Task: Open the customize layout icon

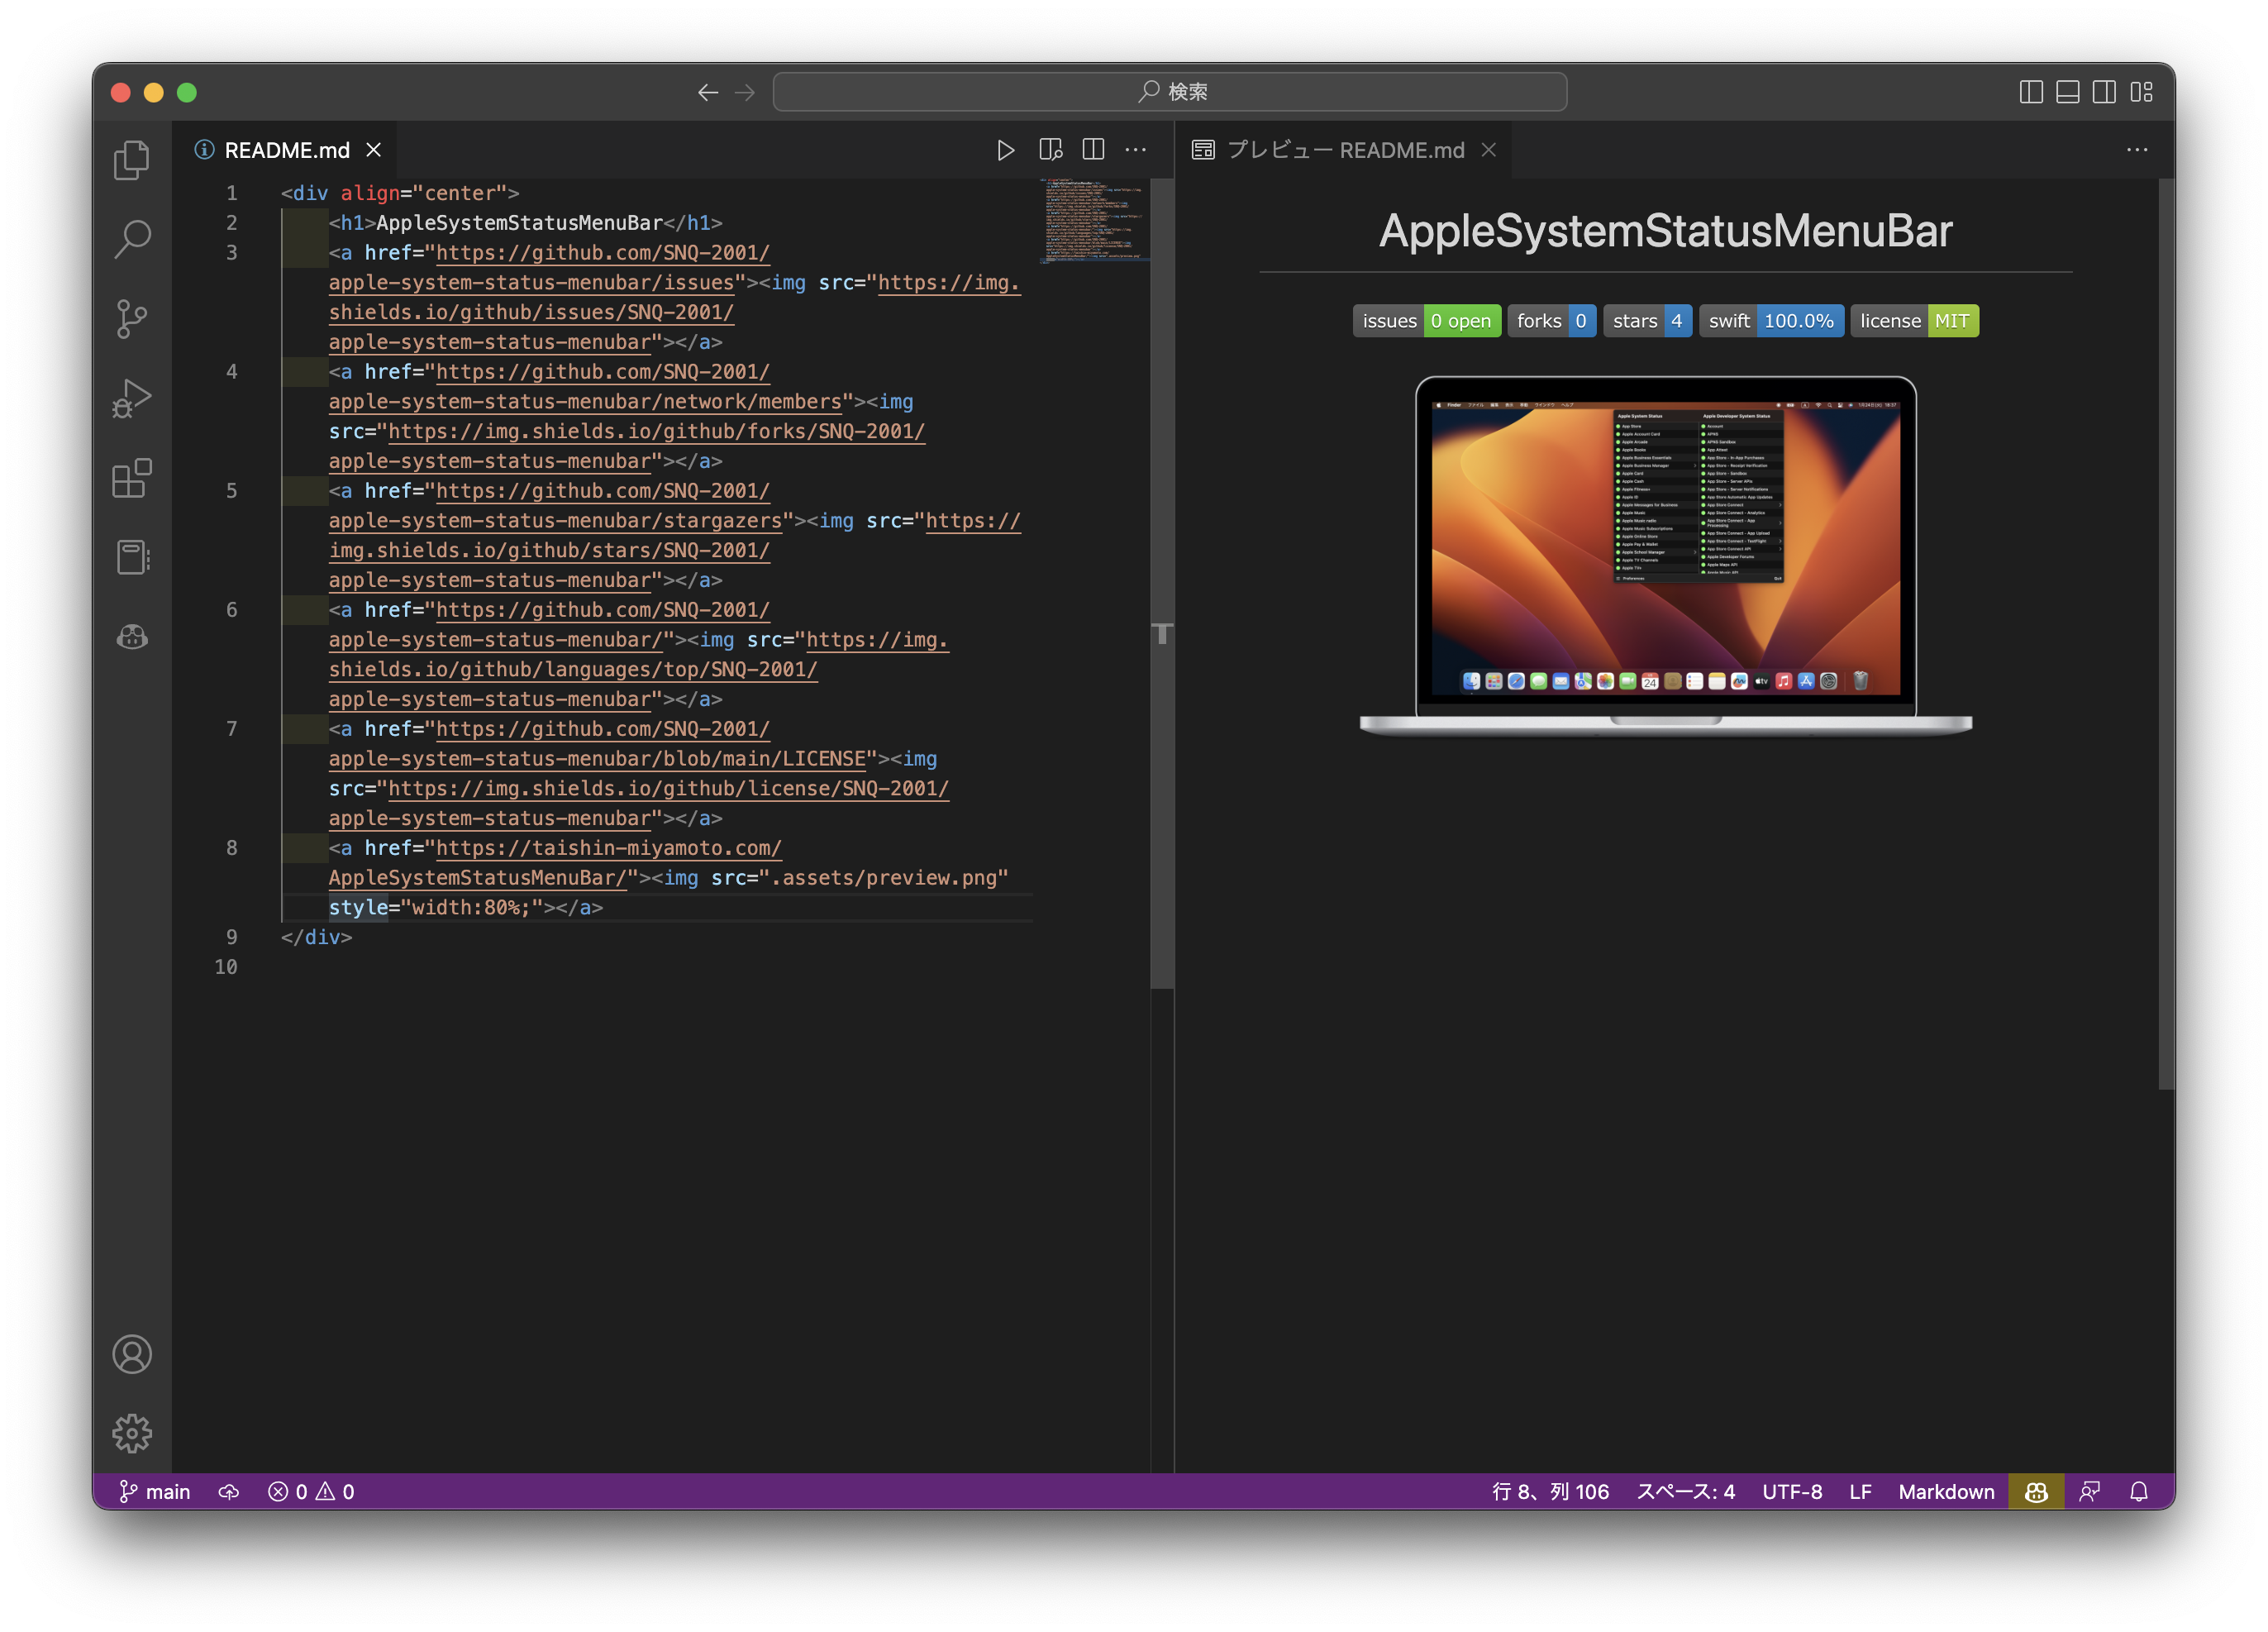Action: point(2141,92)
